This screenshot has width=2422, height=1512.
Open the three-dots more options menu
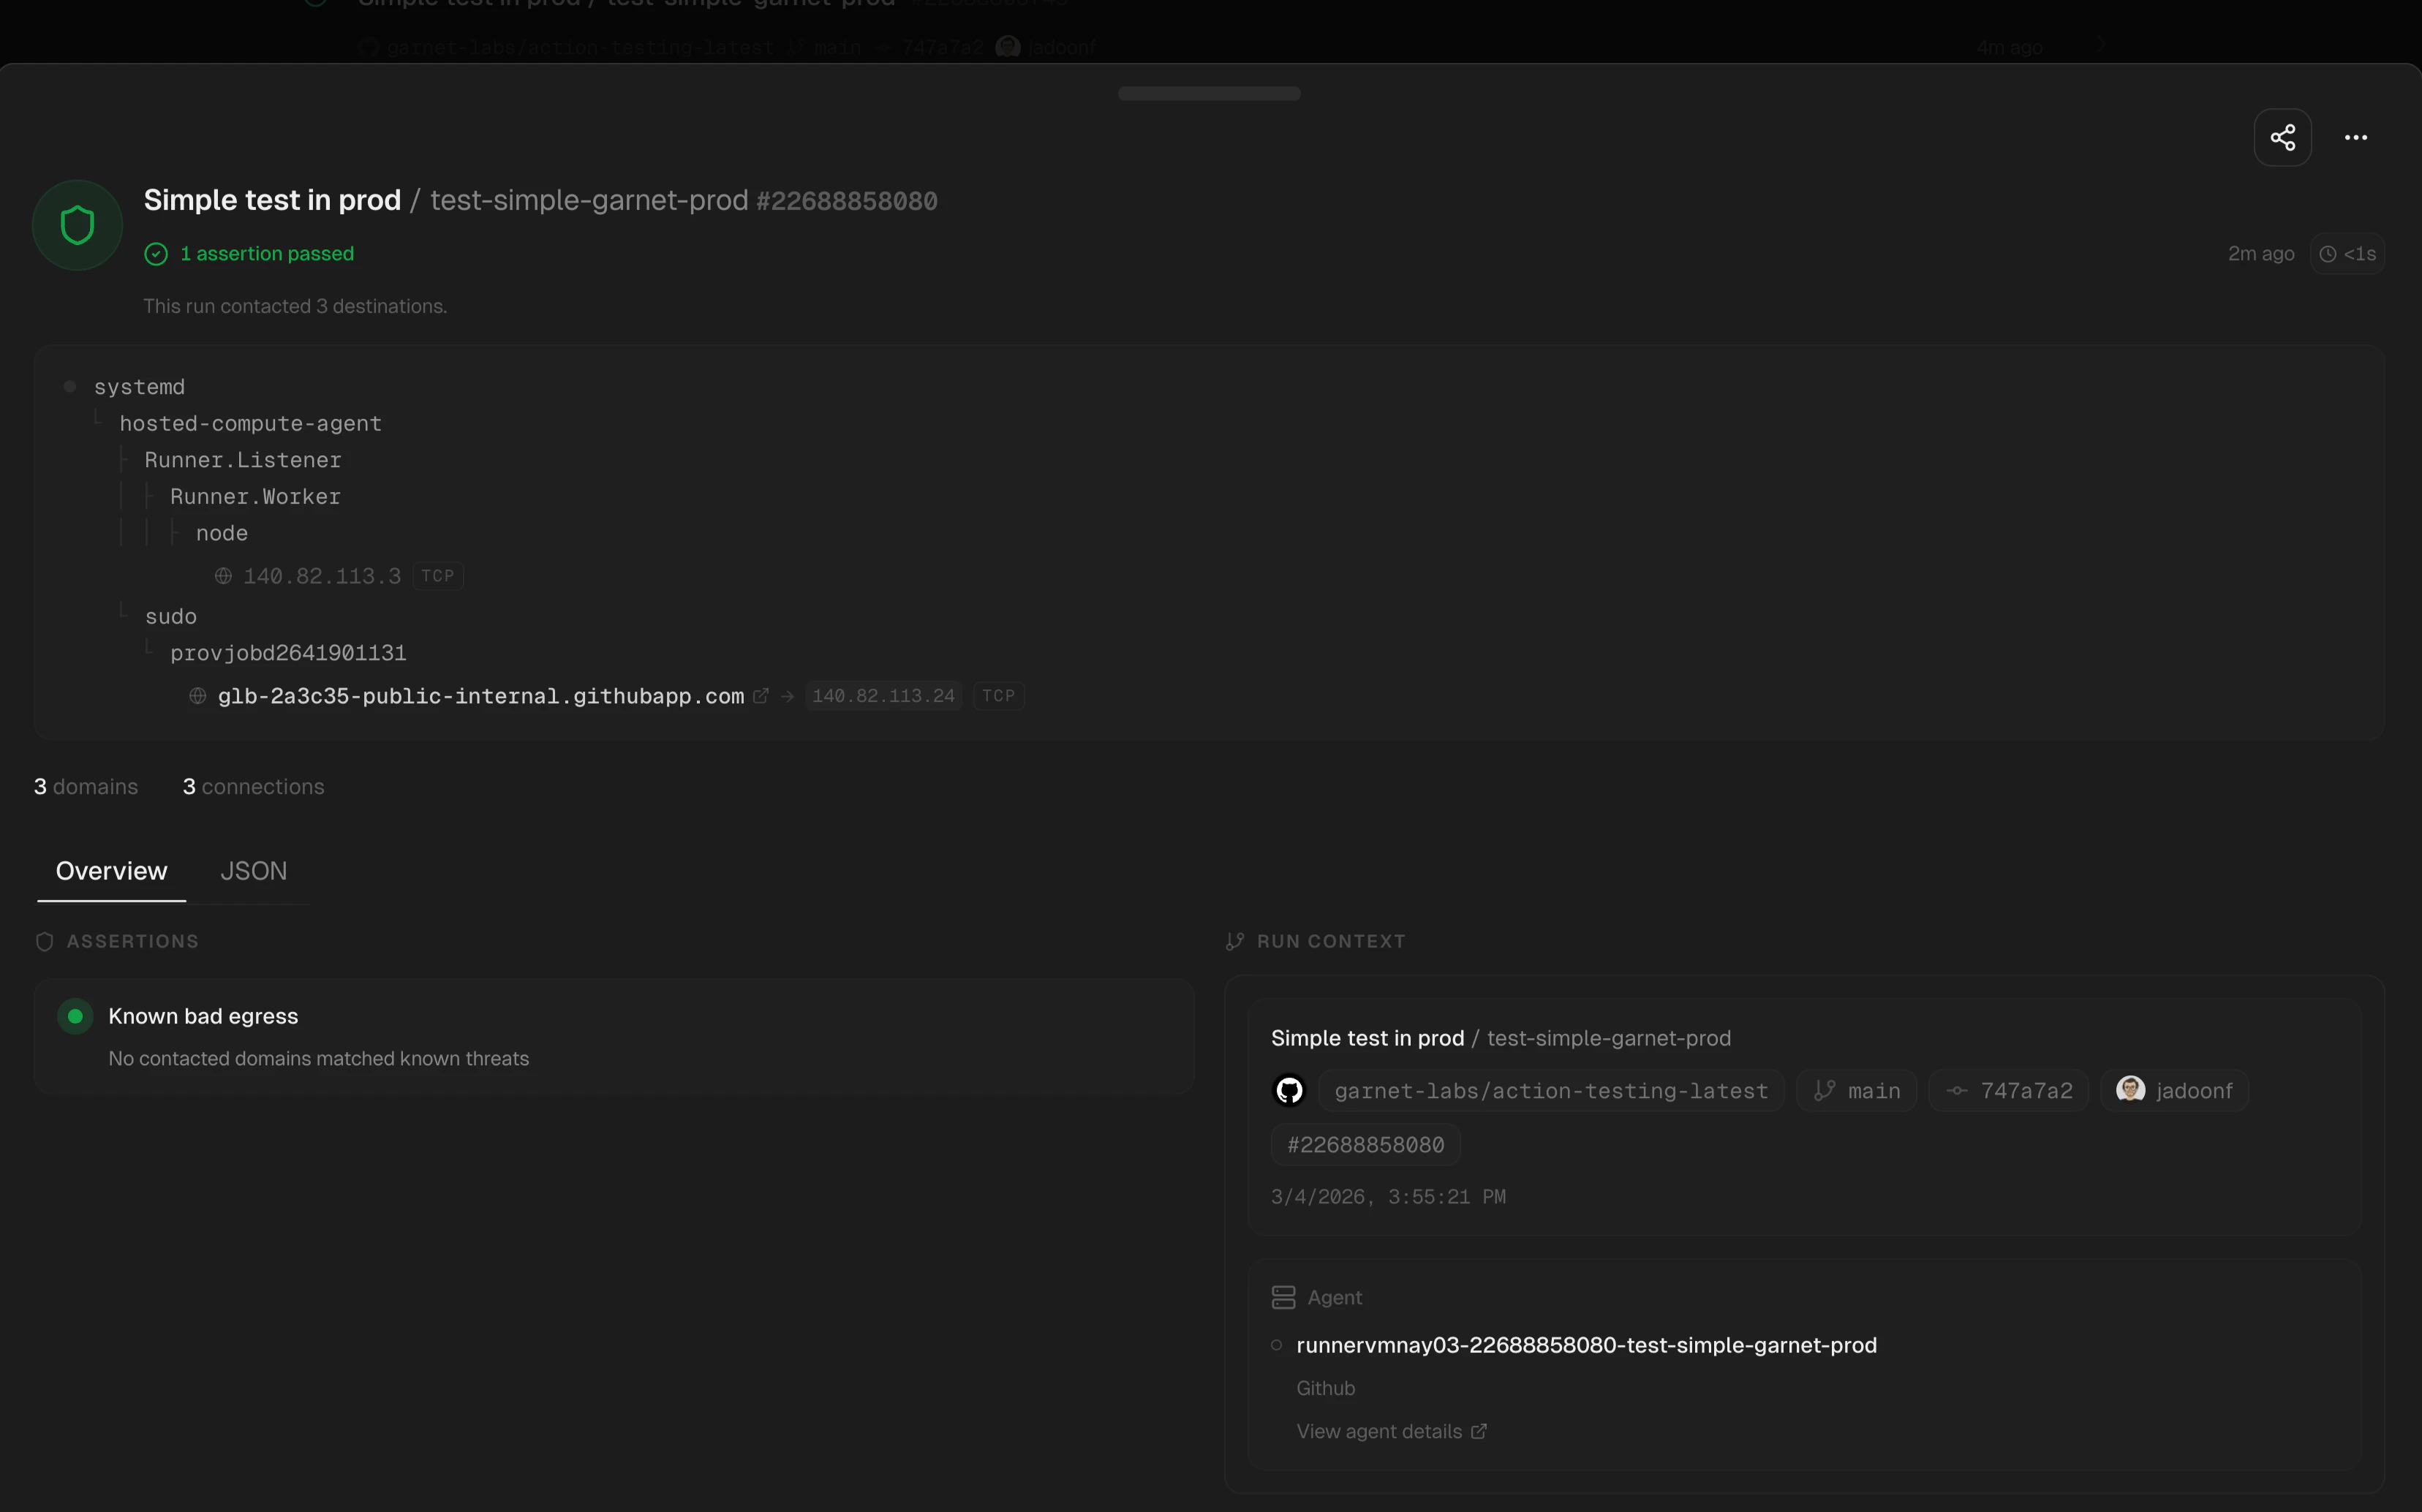(x=2355, y=137)
